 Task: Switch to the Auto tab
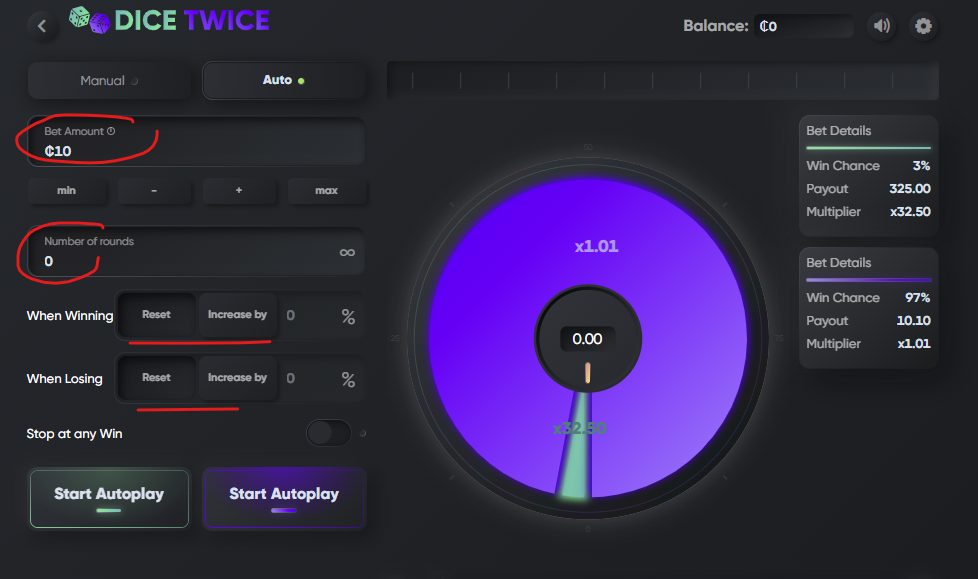(284, 80)
